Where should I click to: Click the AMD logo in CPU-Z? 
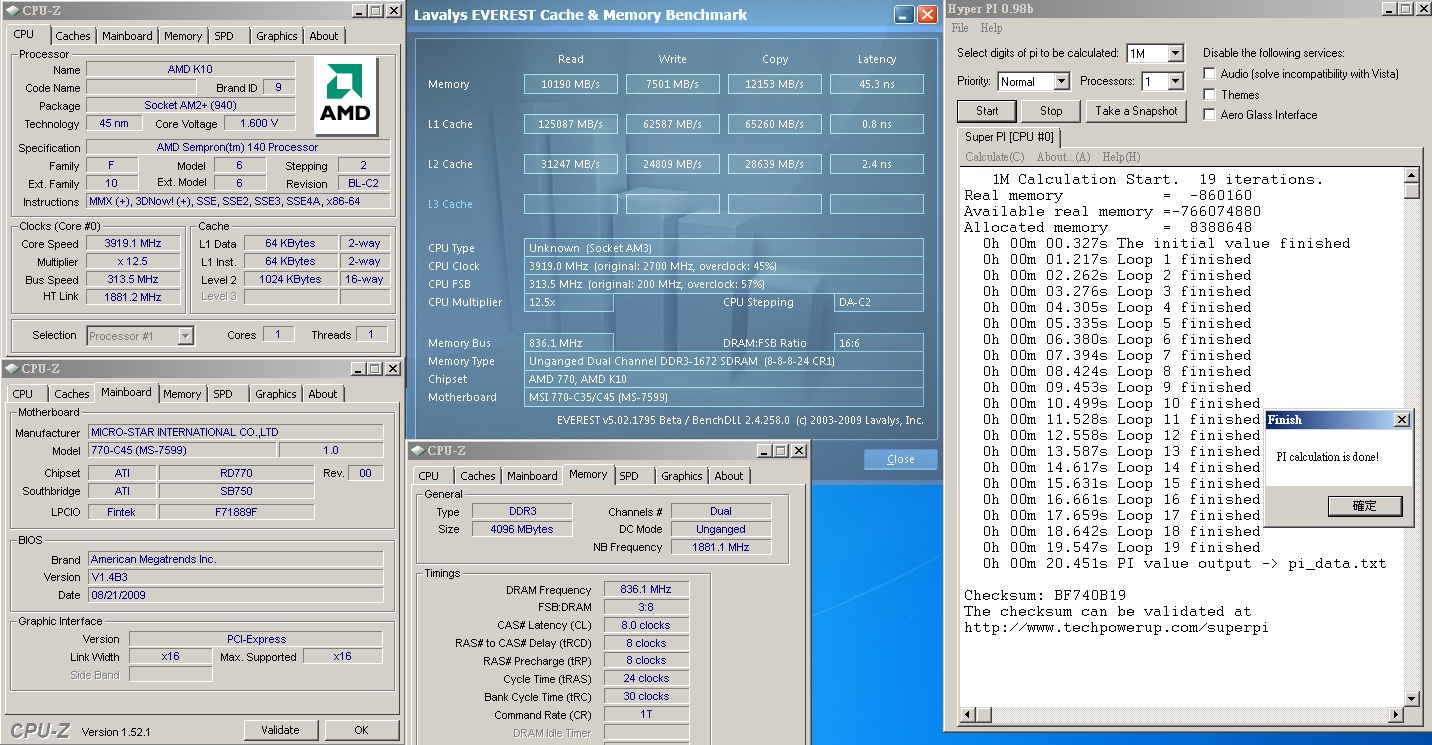[x=345, y=95]
